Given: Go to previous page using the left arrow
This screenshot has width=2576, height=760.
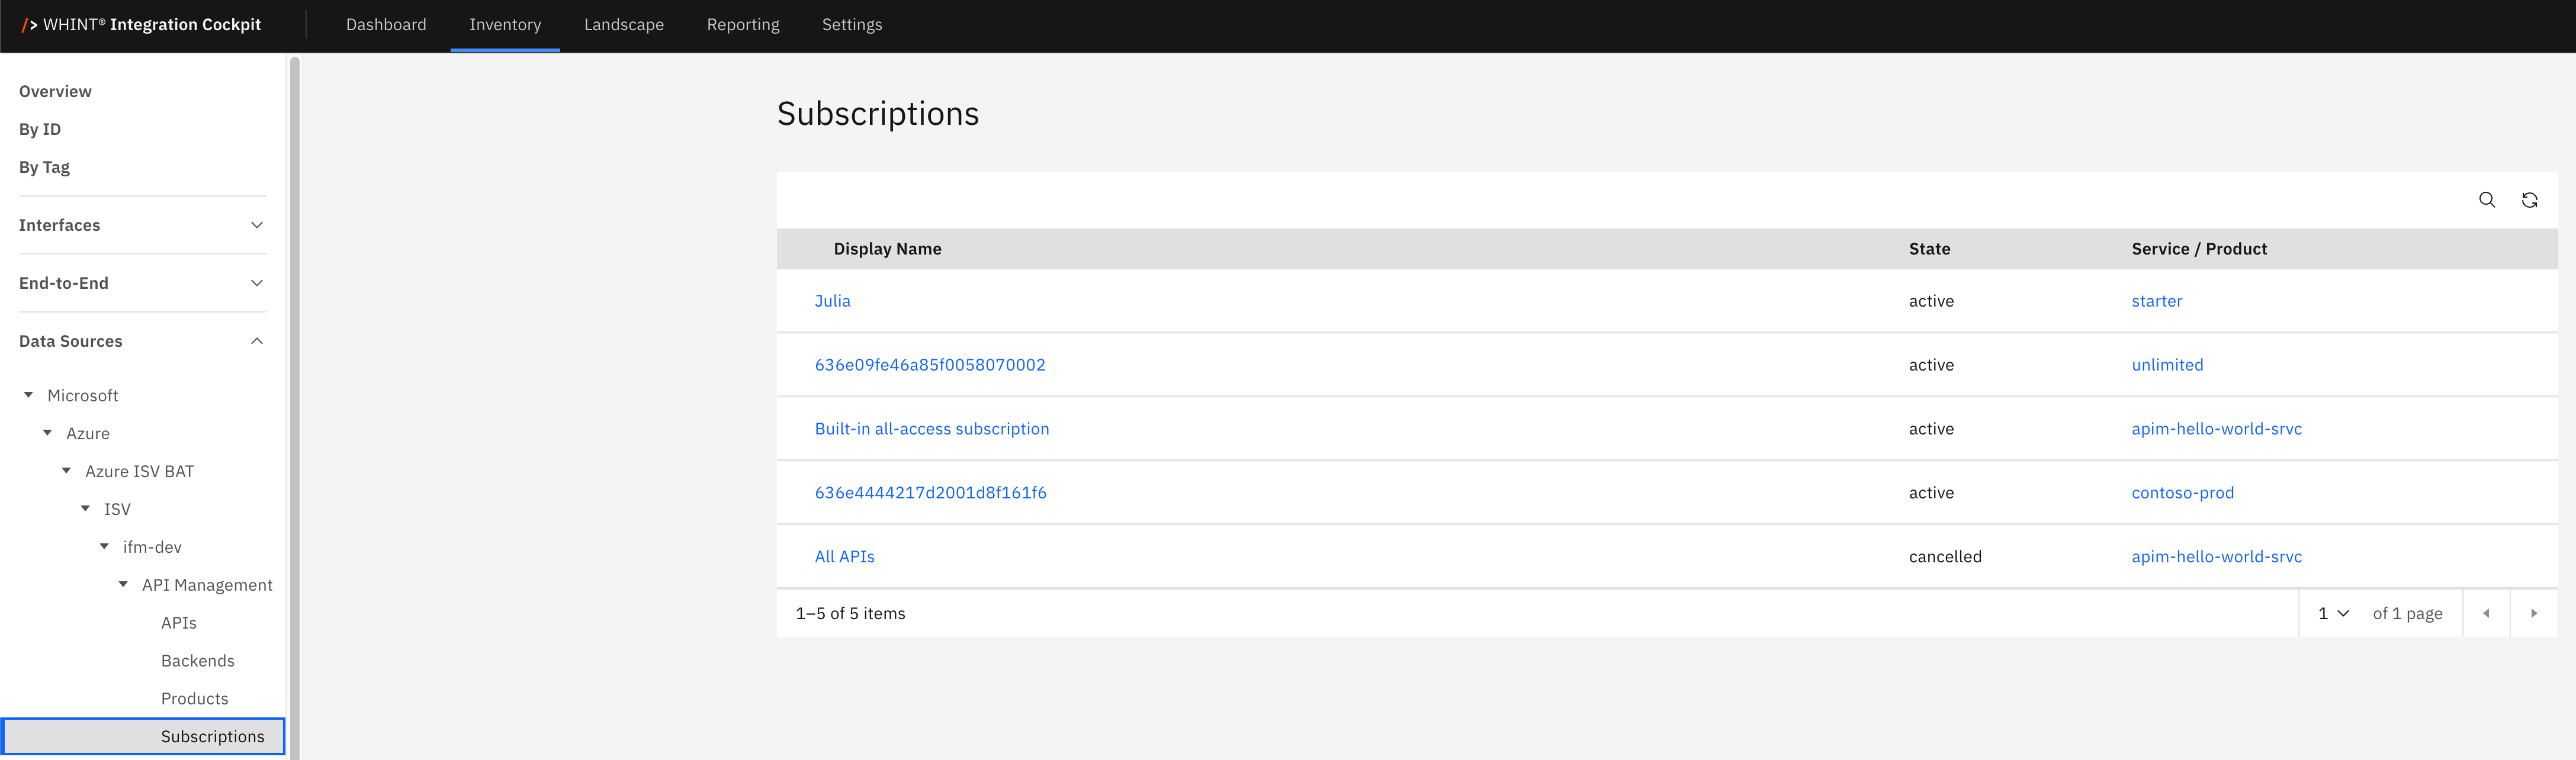Looking at the screenshot, I should click(2485, 613).
